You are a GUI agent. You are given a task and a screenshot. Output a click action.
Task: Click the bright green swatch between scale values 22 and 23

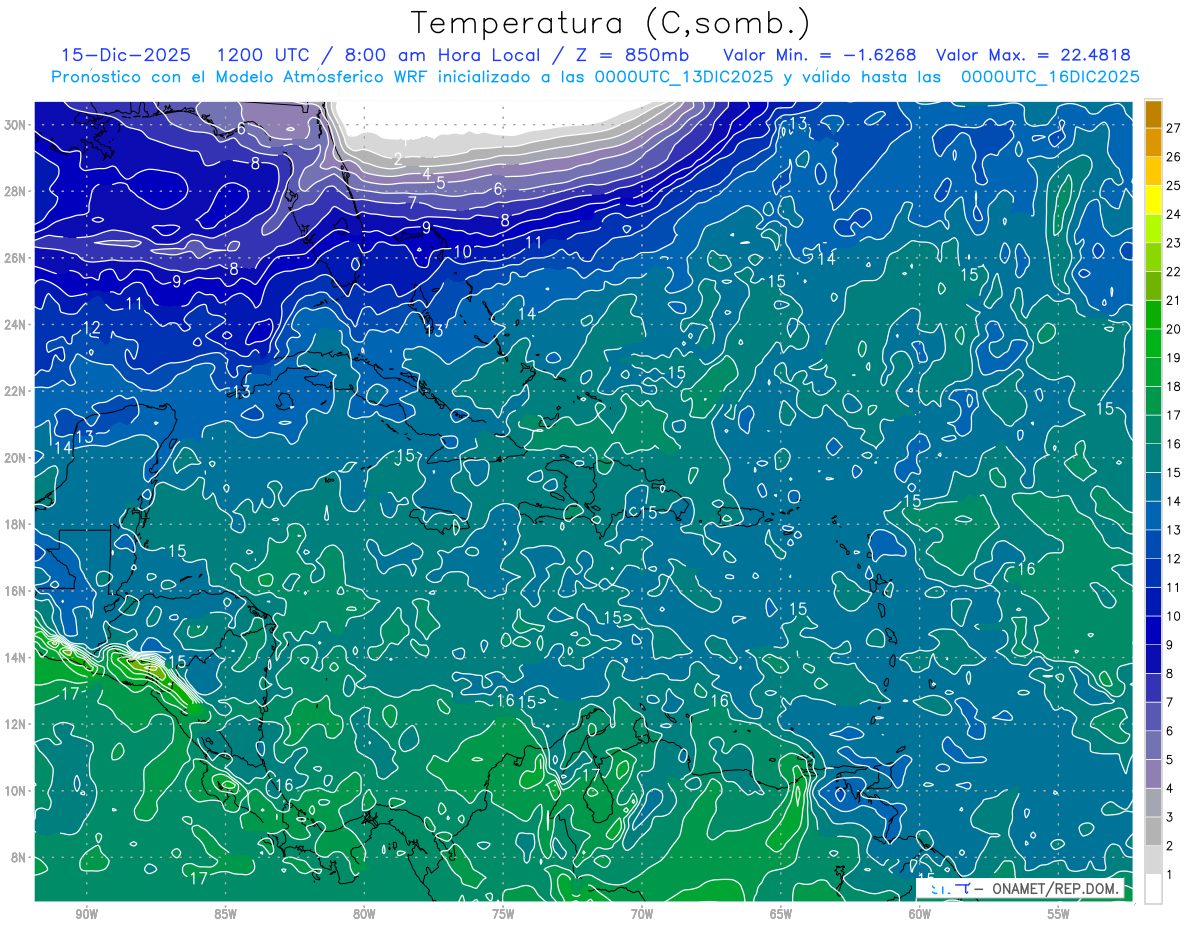[1153, 257]
